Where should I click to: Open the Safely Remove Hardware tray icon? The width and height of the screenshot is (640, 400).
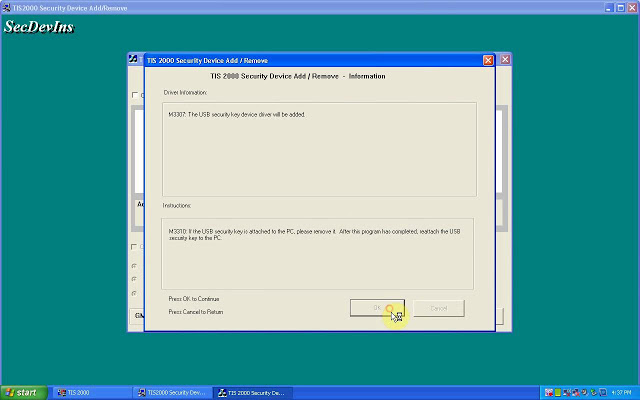coord(593,393)
